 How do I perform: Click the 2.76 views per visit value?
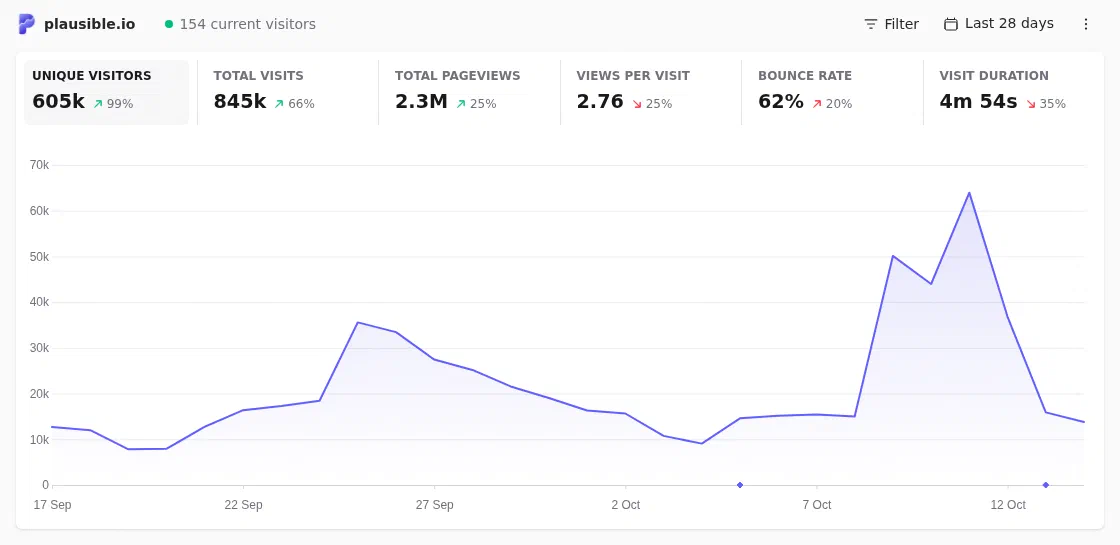[600, 102]
